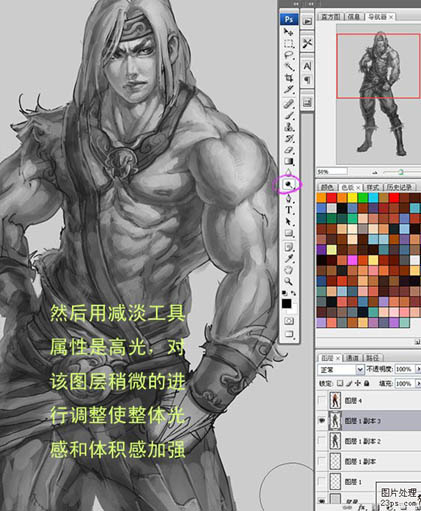Screen dimensions: 421x511
Task: Pick the yellow swatch in top row
Action: coord(353,198)
